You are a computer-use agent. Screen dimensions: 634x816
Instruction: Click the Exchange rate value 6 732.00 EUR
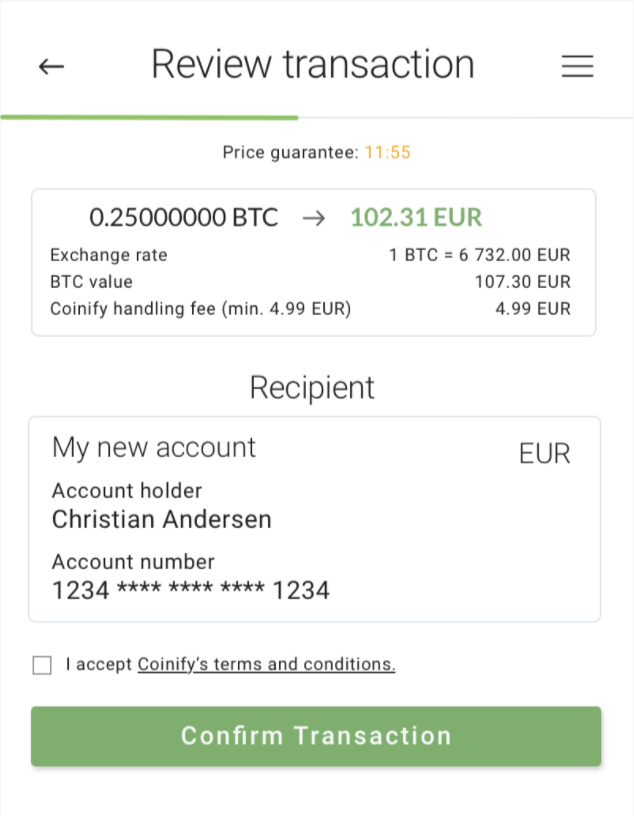coord(514,255)
